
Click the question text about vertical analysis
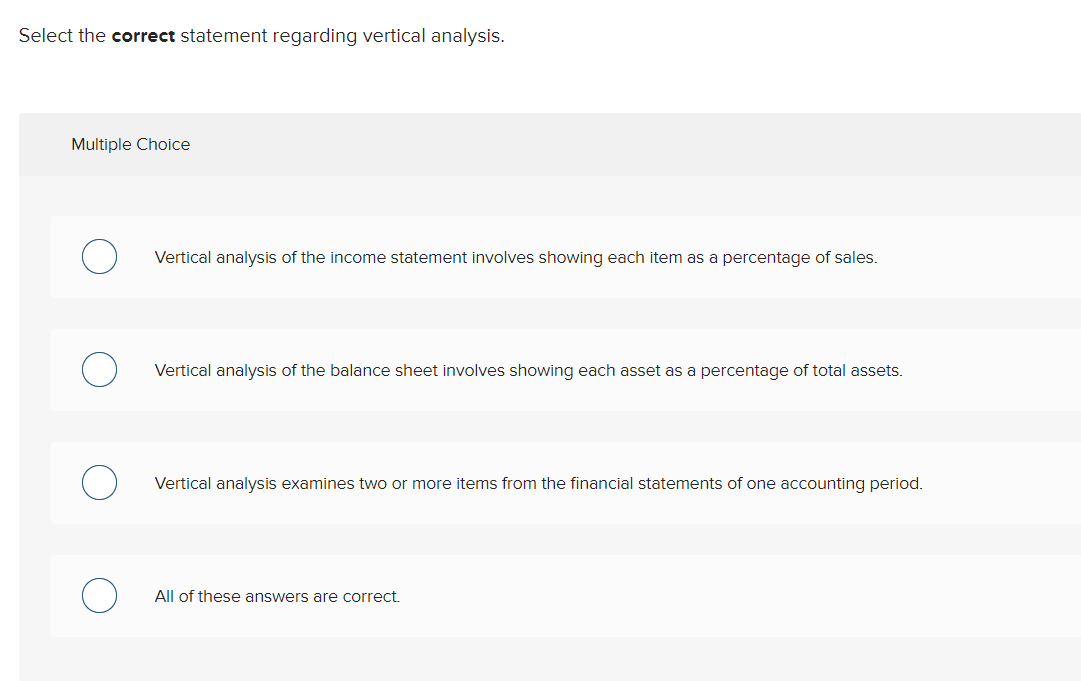point(261,35)
